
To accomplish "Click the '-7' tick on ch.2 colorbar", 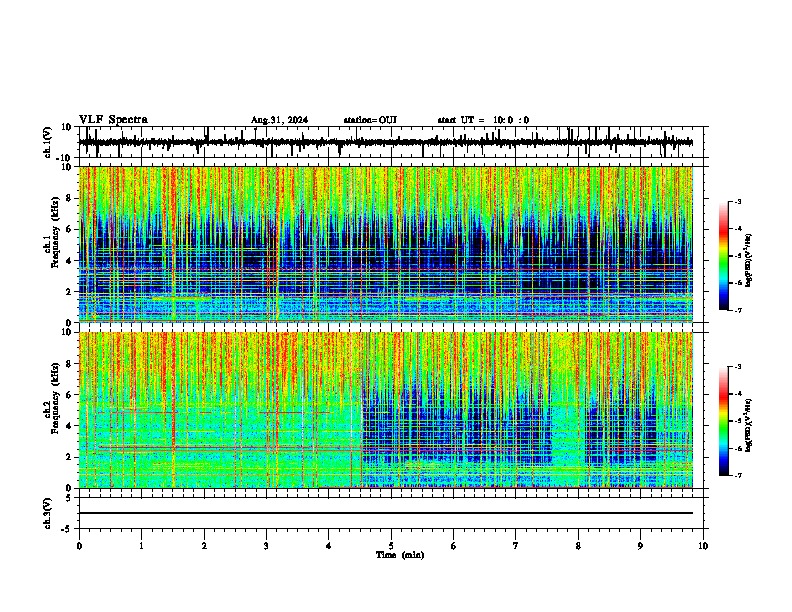I will tap(738, 475).
